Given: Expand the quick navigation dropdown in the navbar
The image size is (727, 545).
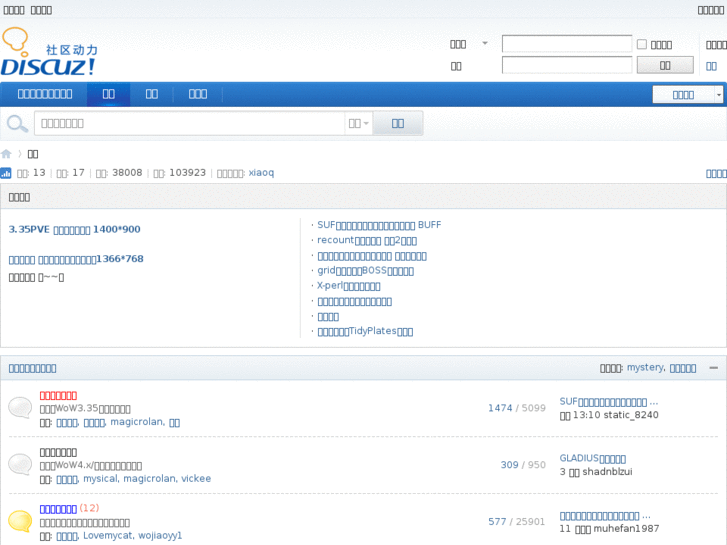Looking at the screenshot, I should pyautogui.click(x=718, y=95).
